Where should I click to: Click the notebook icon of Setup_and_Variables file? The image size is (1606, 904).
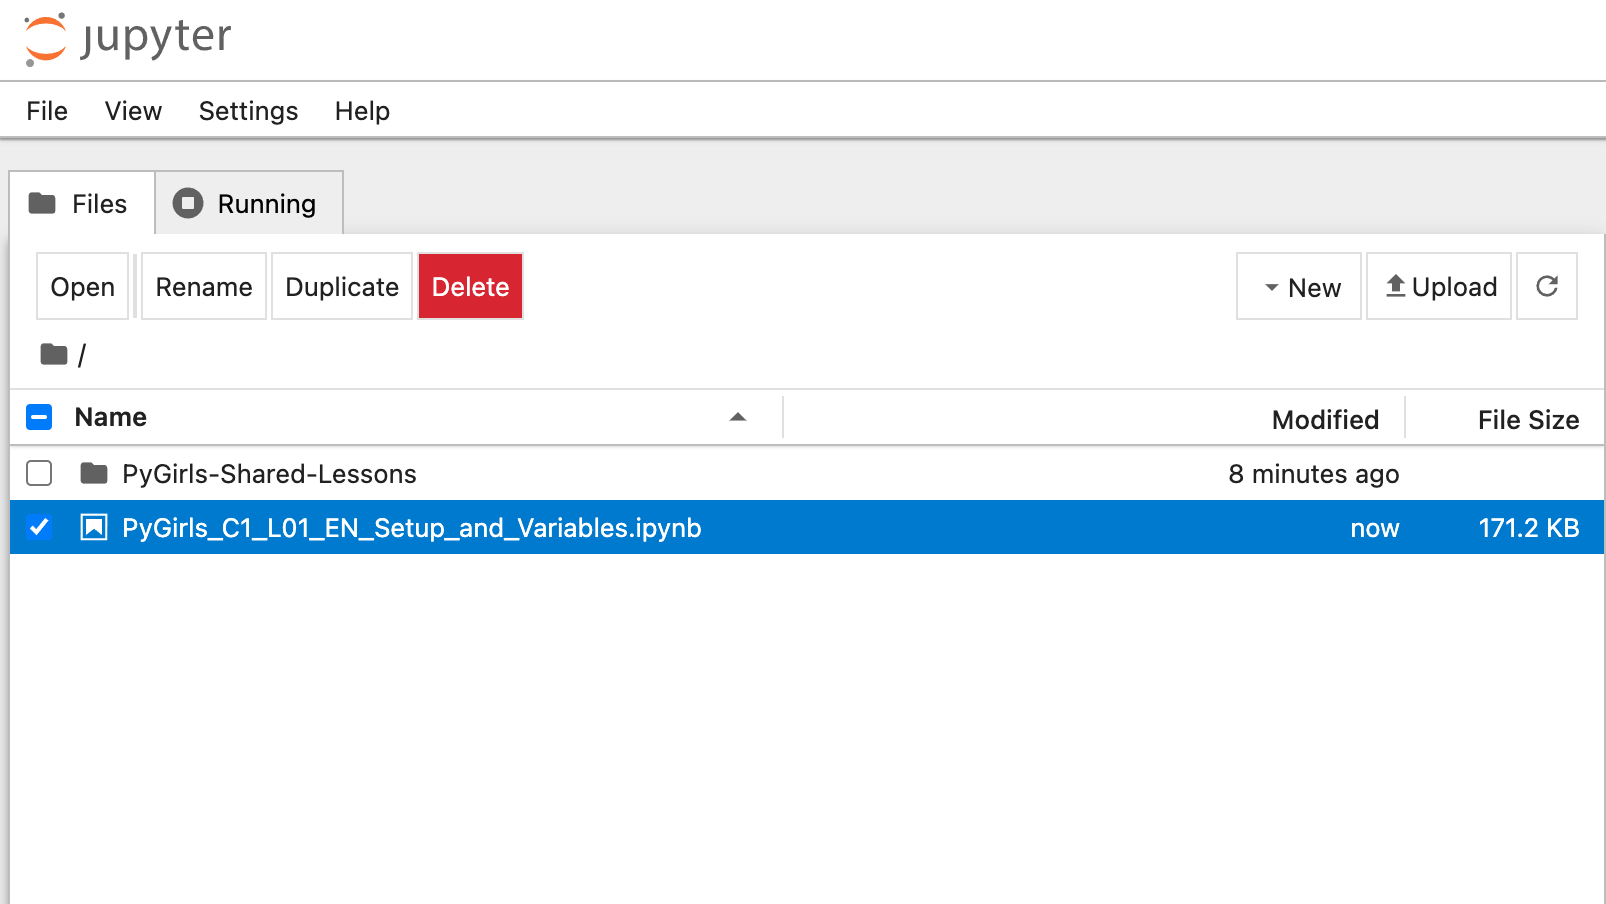[94, 527]
